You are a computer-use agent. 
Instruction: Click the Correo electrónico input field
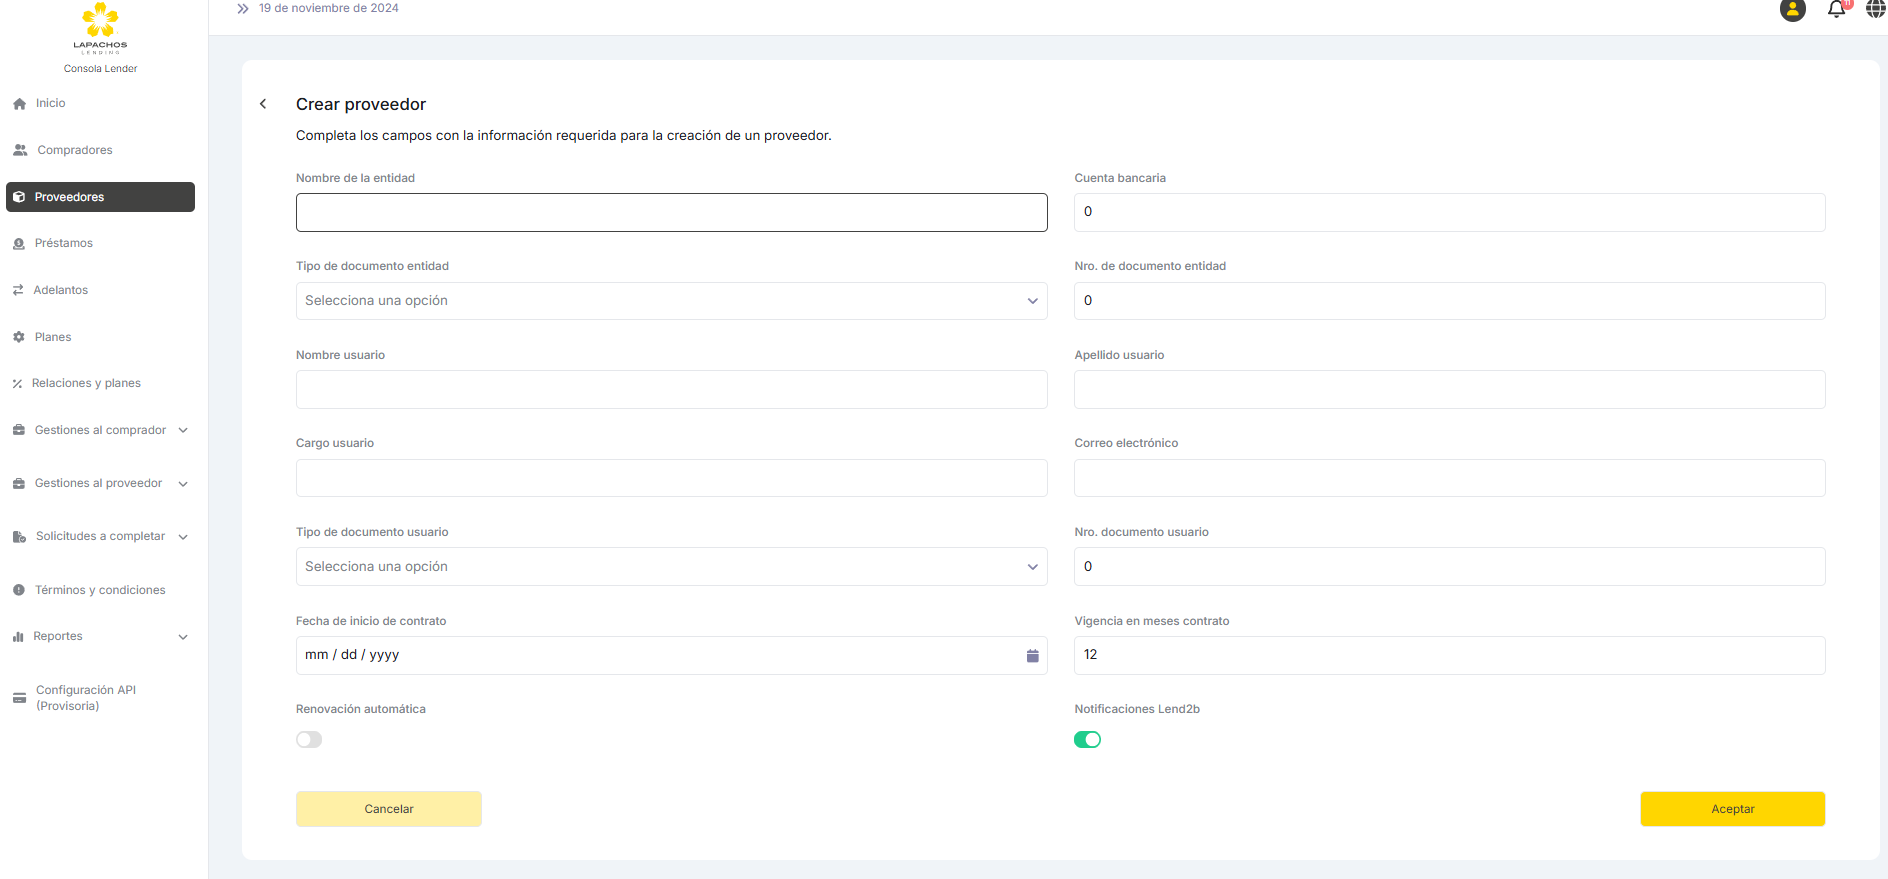(1449, 478)
